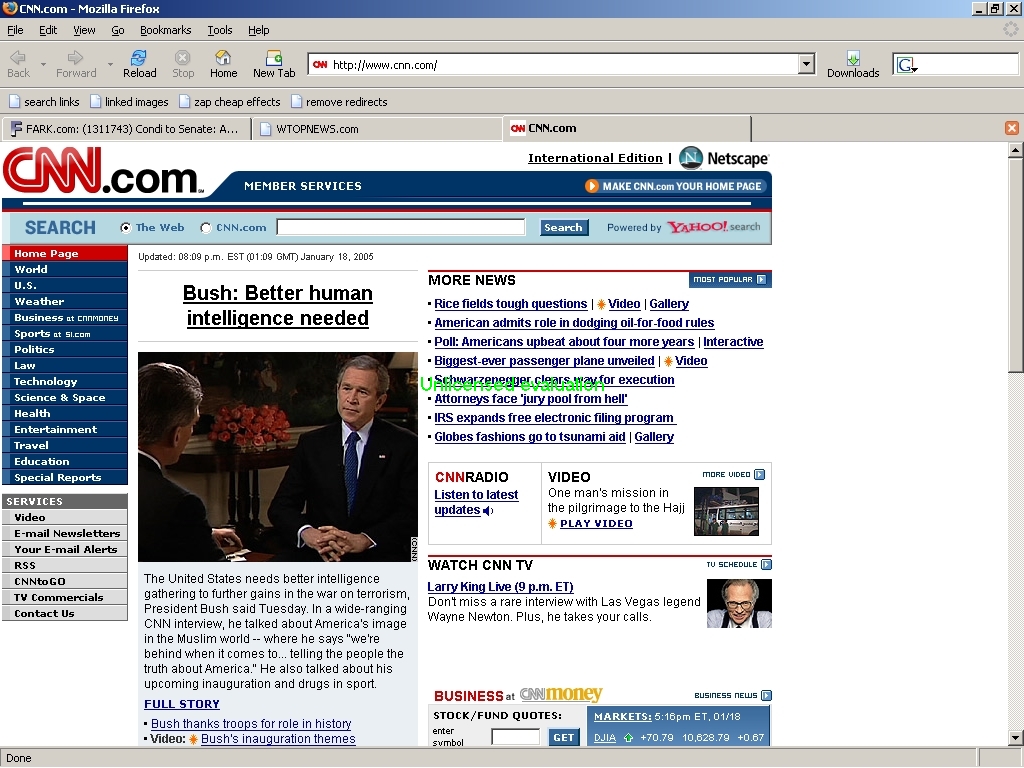
Task: Click the vertical scrollbar down arrow
Action: (x=1015, y=739)
